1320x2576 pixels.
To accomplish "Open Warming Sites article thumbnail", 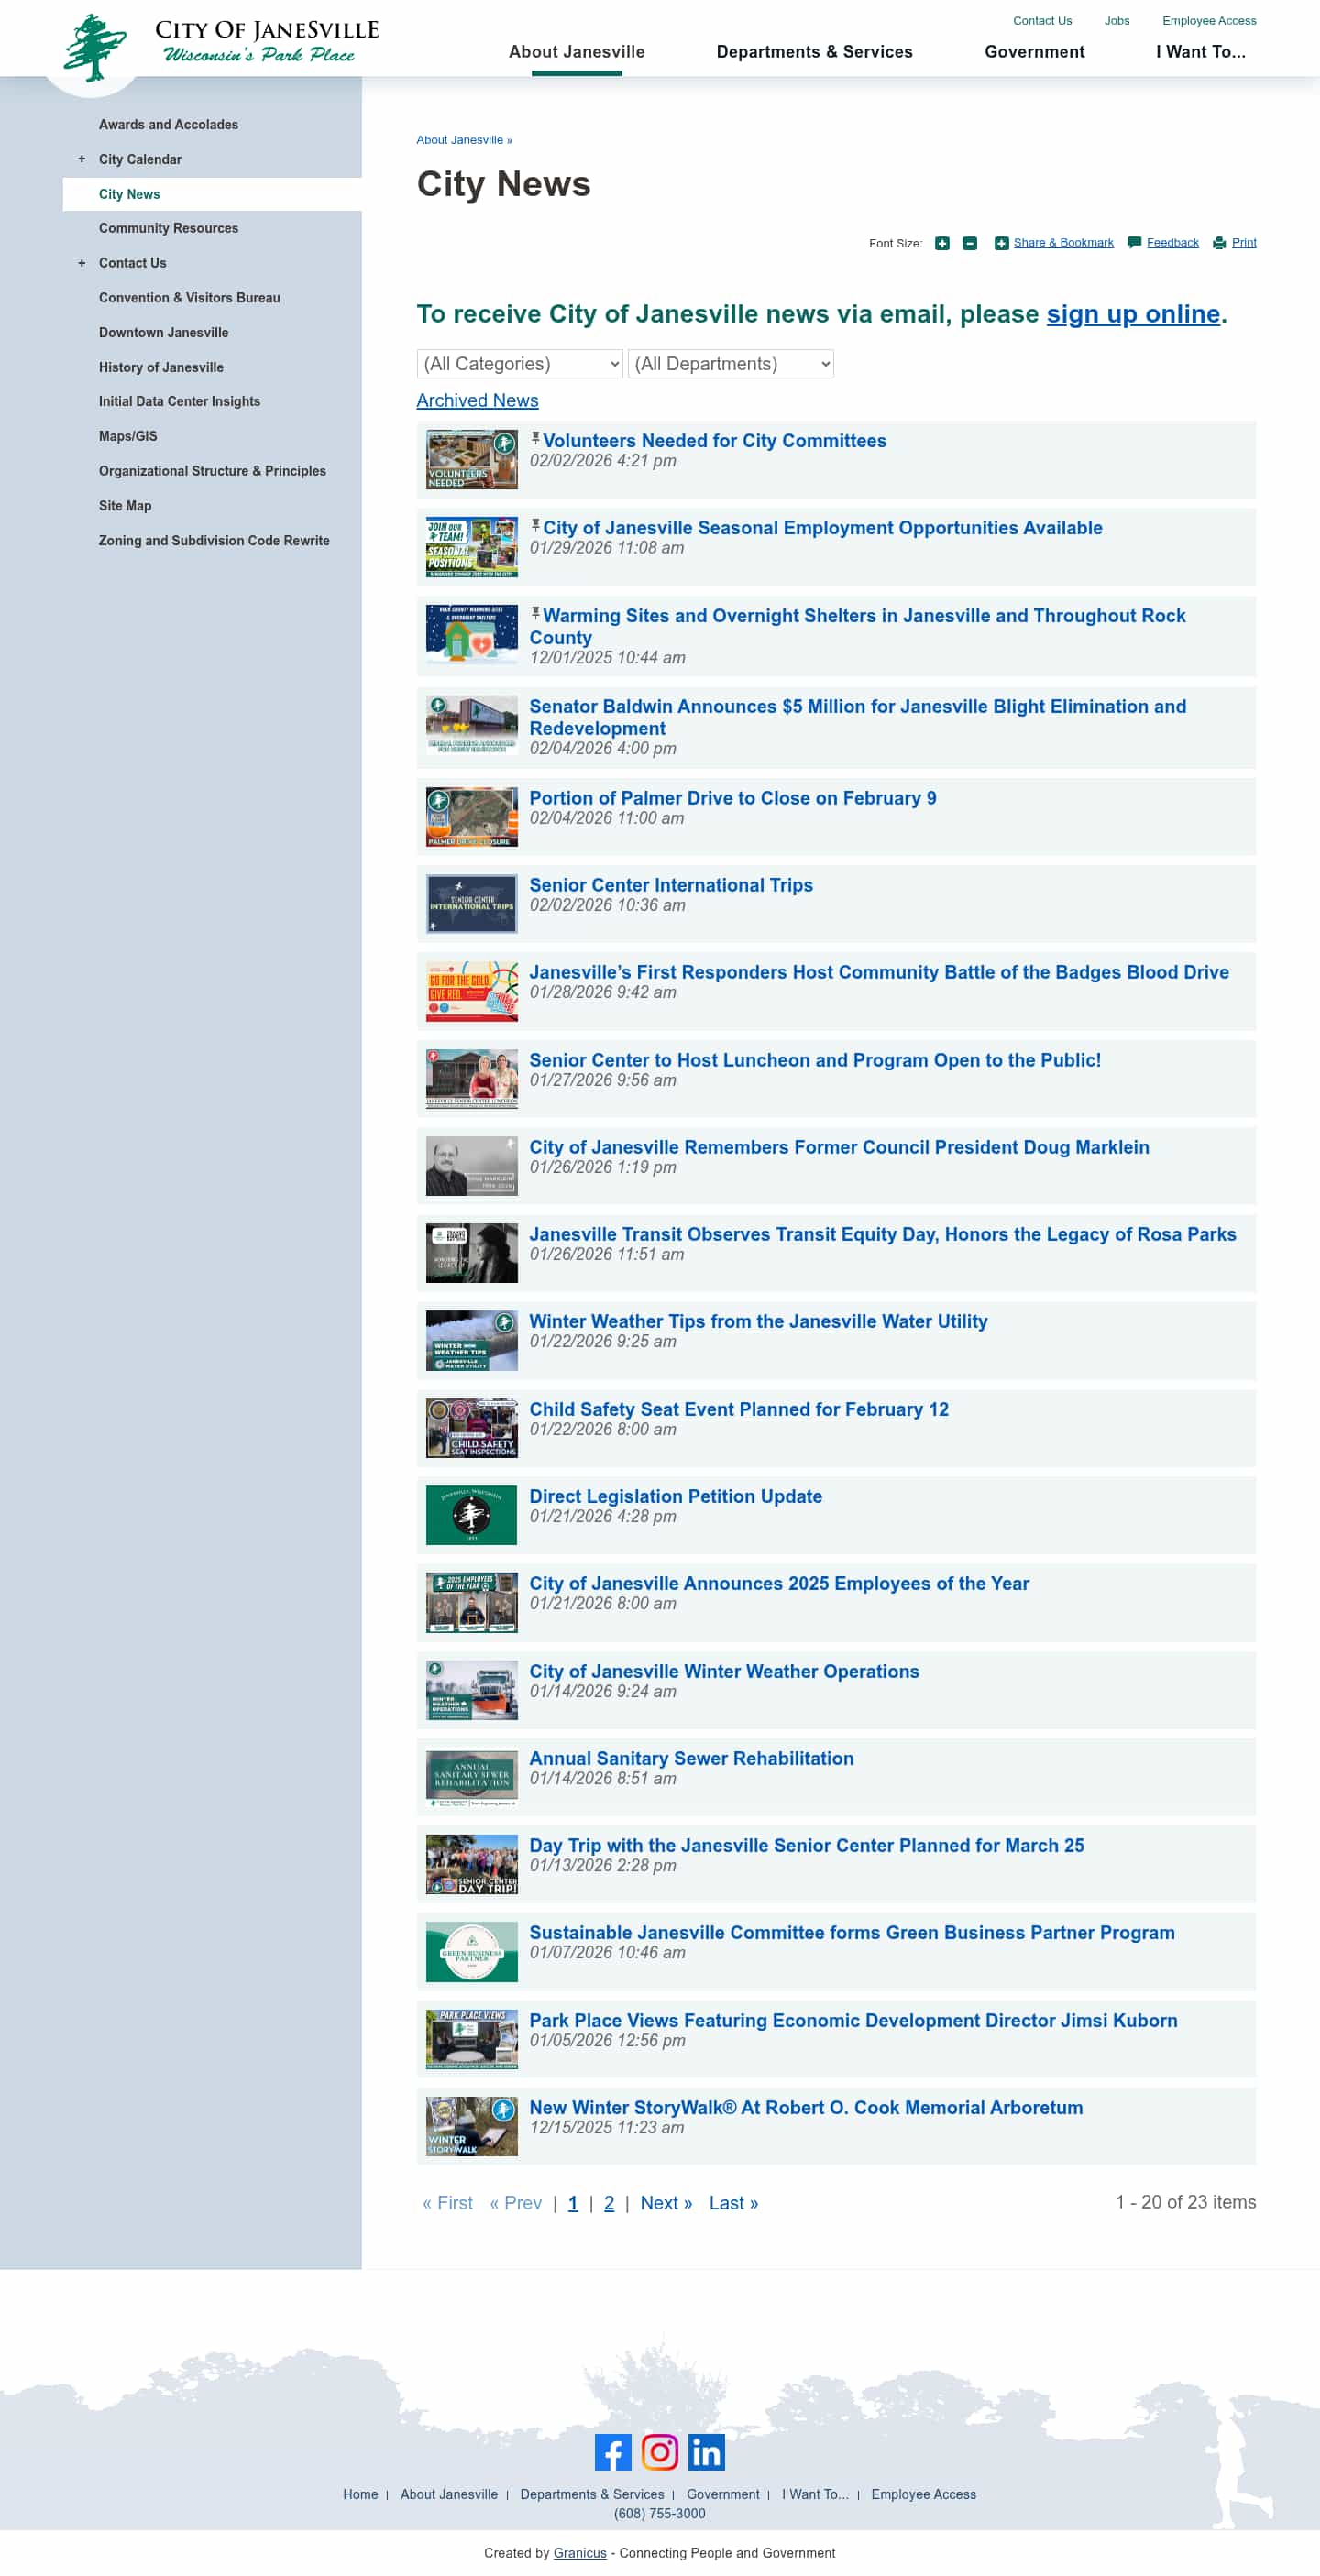I will (x=472, y=634).
